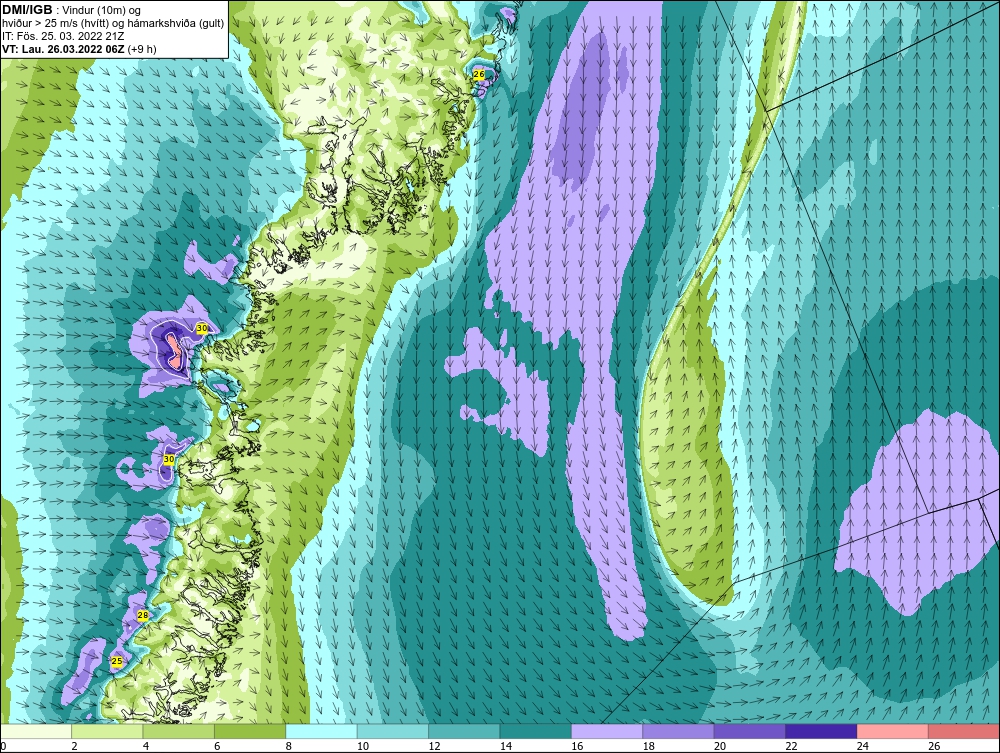The width and height of the screenshot is (1000, 753).
Task: Click the DMI/IGB title text
Action: coord(27,10)
